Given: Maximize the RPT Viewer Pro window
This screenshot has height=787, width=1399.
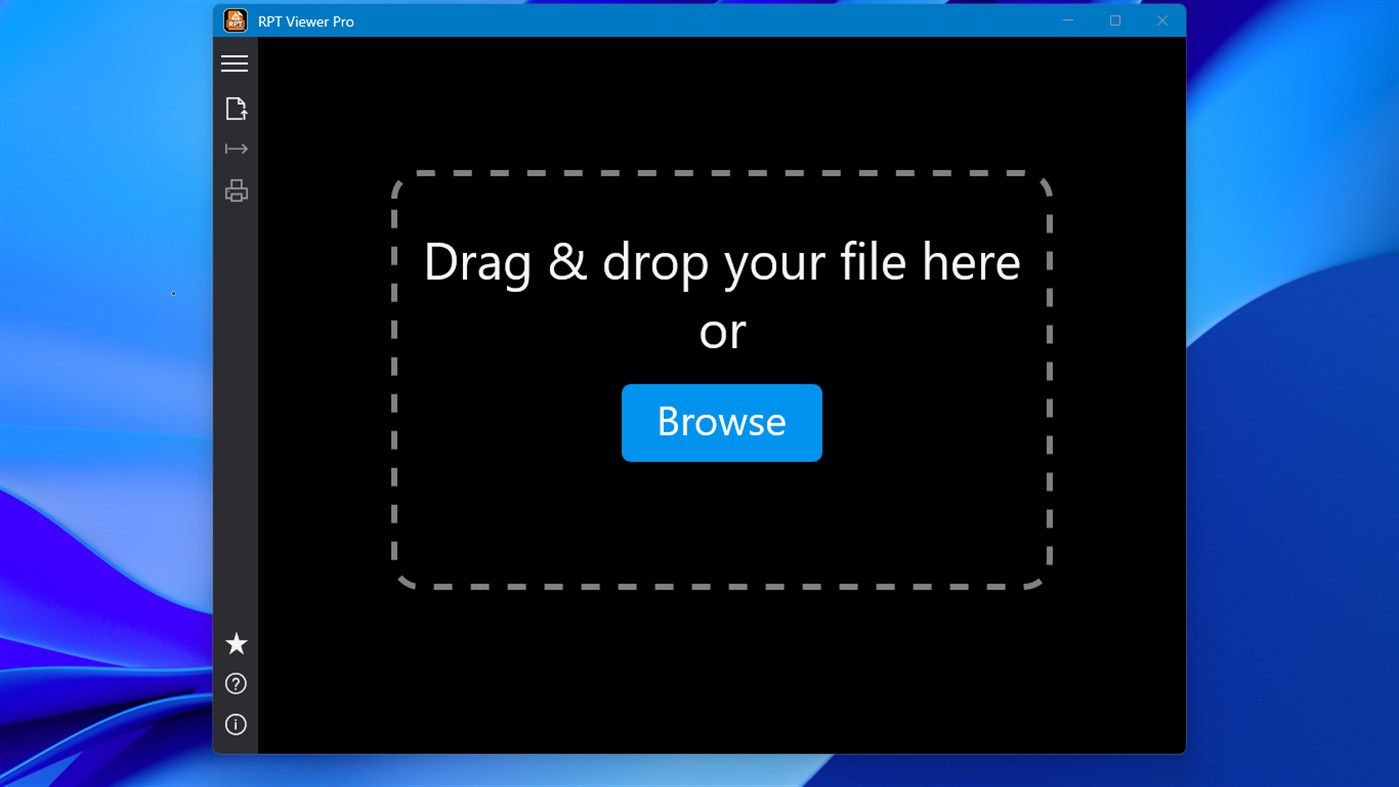Looking at the screenshot, I should pos(1115,21).
